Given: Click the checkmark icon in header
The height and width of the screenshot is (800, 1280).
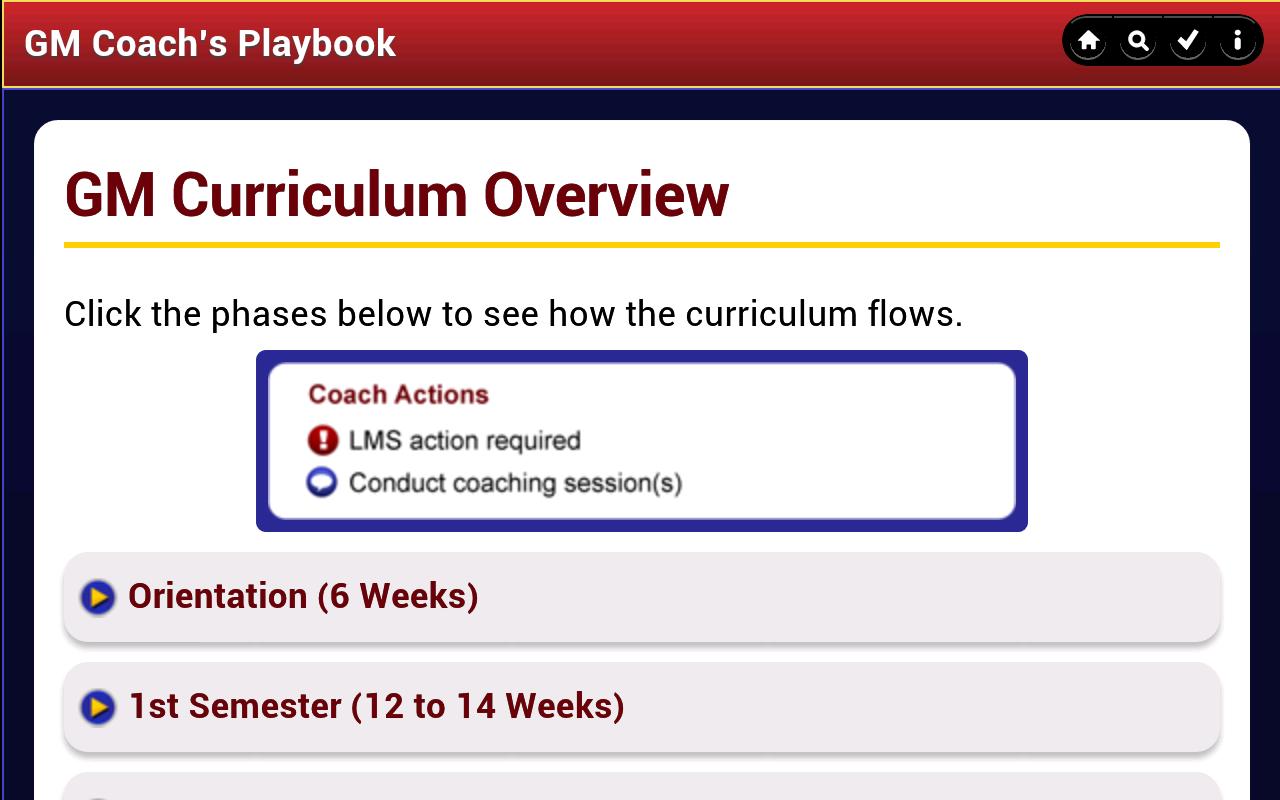Looking at the screenshot, I should pyautogui.click(x=1187, y=41).
